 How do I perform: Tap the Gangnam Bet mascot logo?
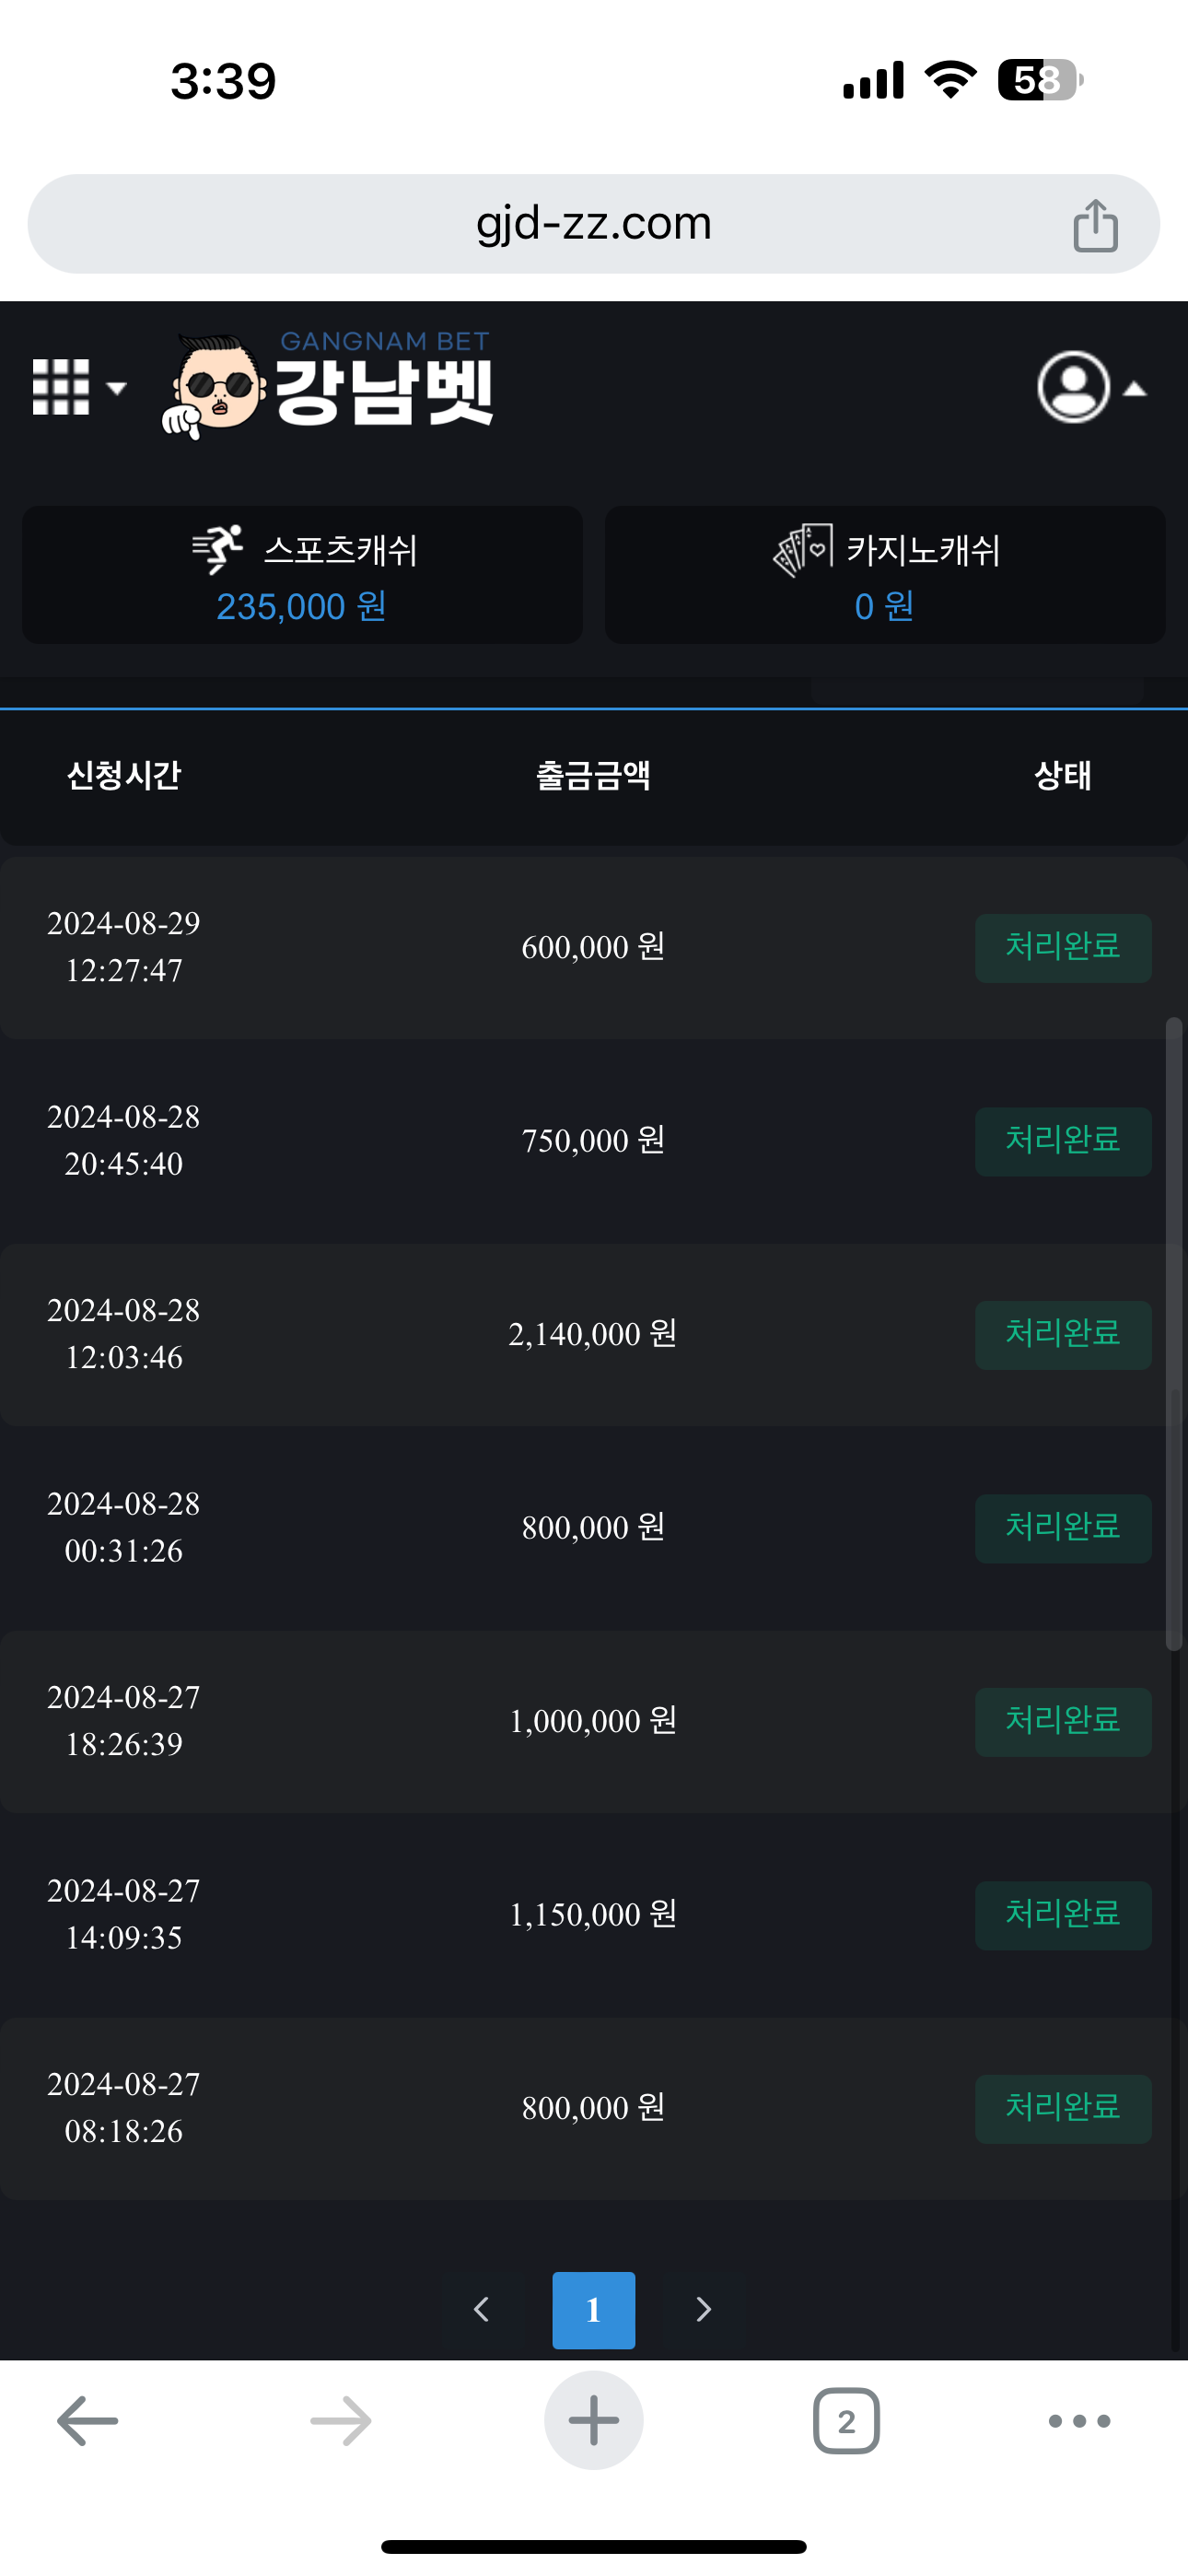tap(213, 388)
